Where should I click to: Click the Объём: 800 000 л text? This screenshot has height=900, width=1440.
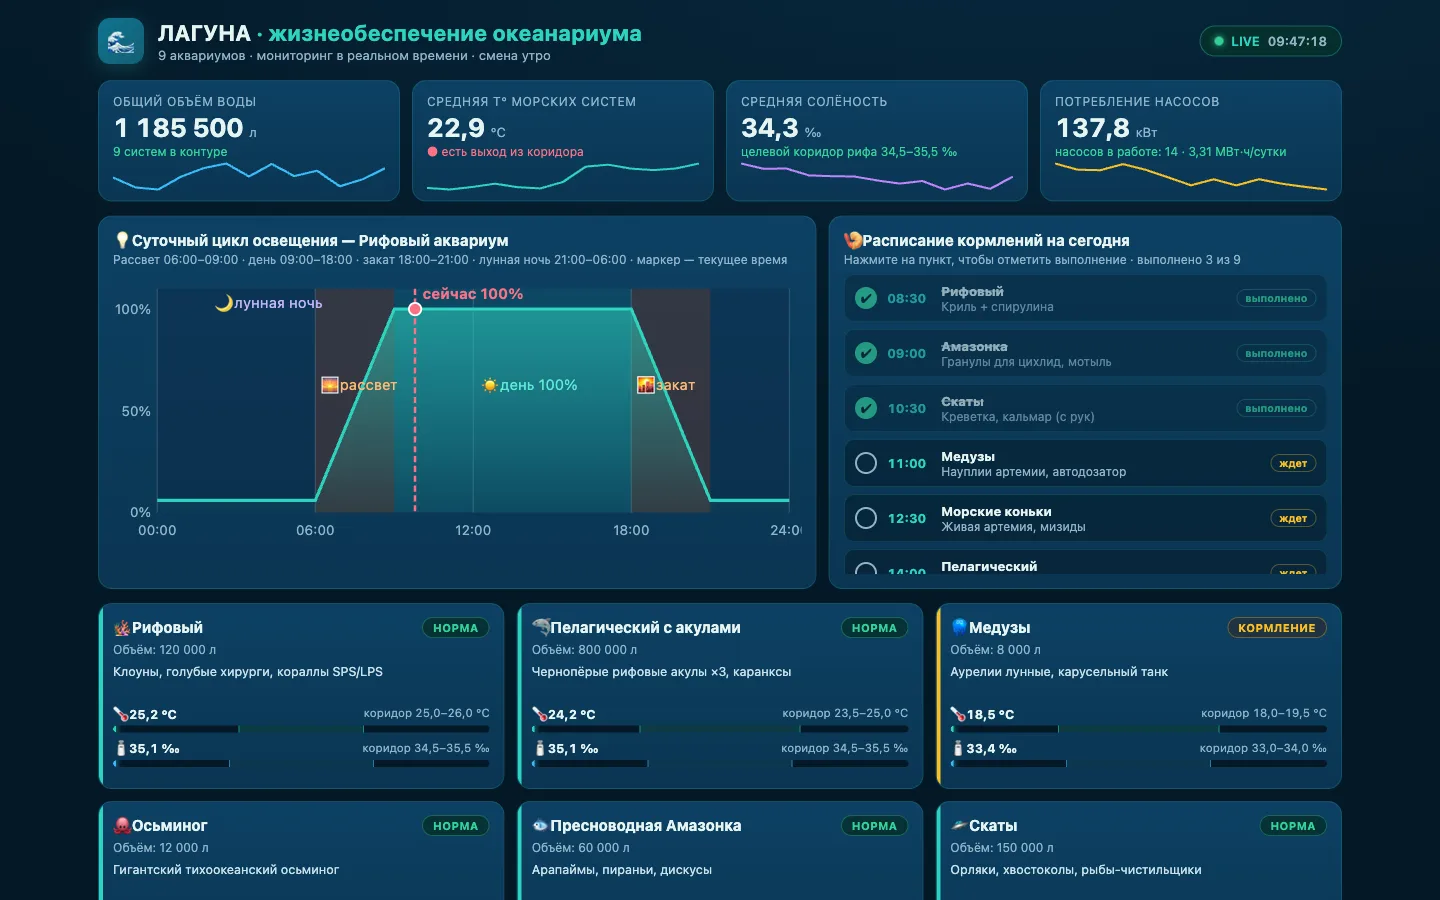585,650
